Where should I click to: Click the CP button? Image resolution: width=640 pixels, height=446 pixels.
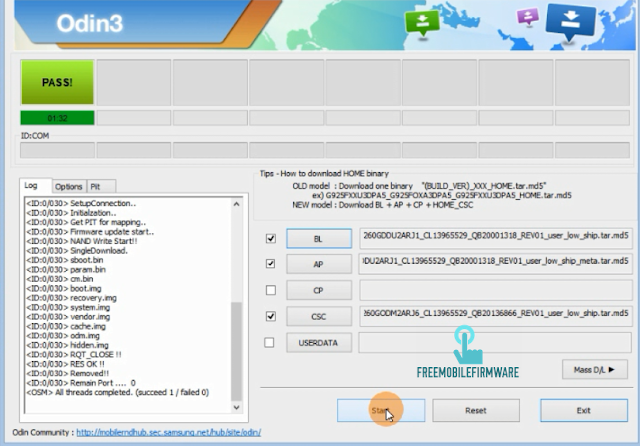tap(319, 290)
